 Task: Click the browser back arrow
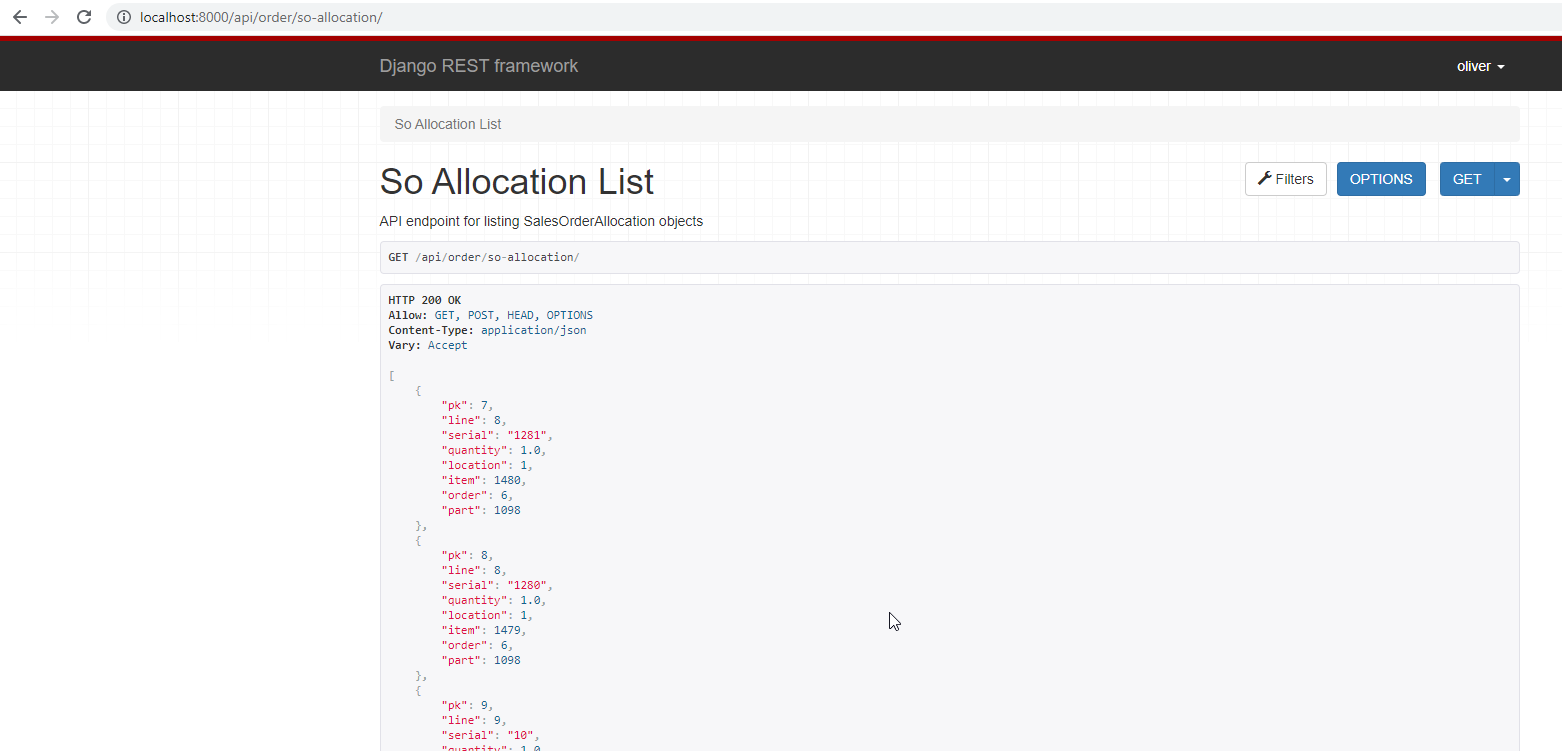click(18, 17)
